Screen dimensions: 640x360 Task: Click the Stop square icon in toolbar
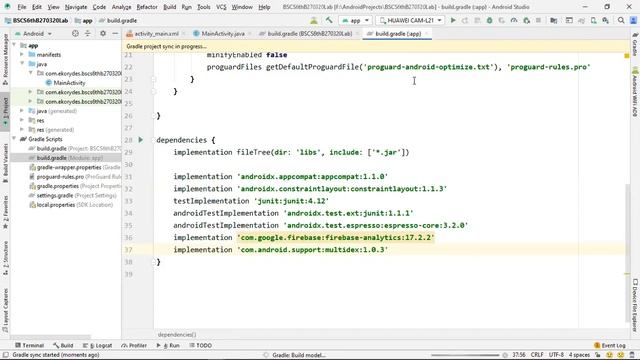pyautogui.click(x=538, y=20)
